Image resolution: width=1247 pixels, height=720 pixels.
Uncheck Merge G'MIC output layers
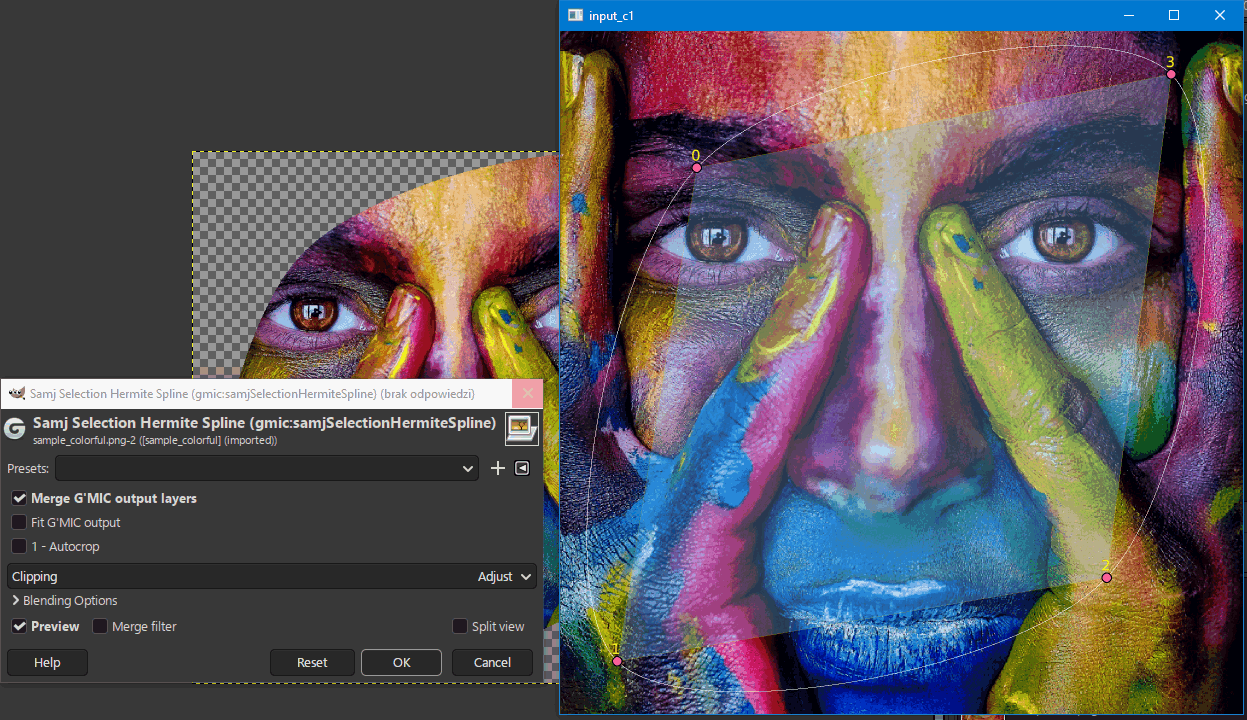[19, 498]
